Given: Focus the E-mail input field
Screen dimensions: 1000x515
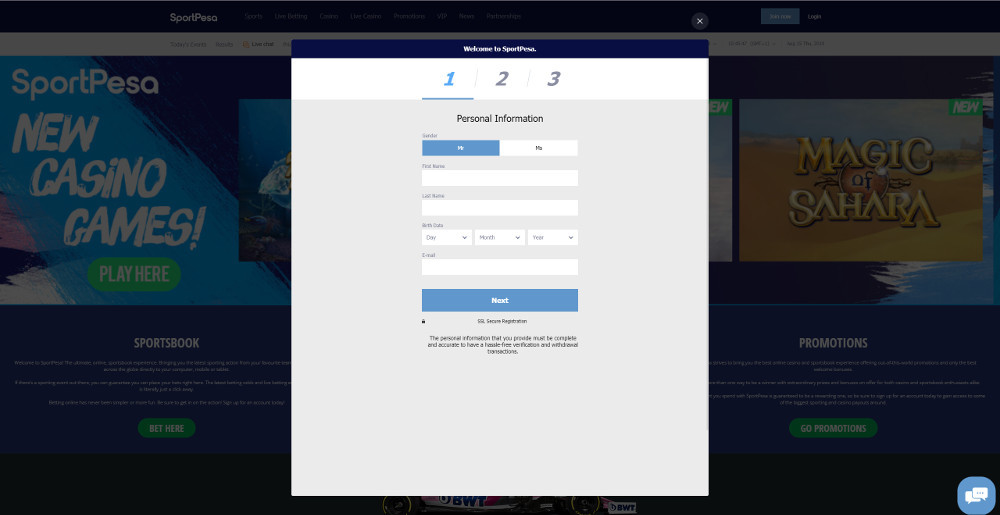Looking at the screenshot, I should (x=500, y=267).
